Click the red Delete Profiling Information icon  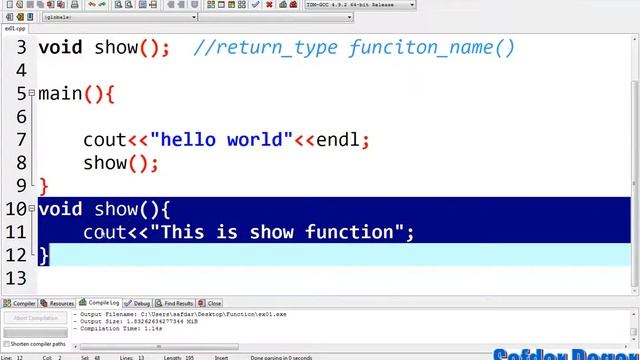(293, 4)
